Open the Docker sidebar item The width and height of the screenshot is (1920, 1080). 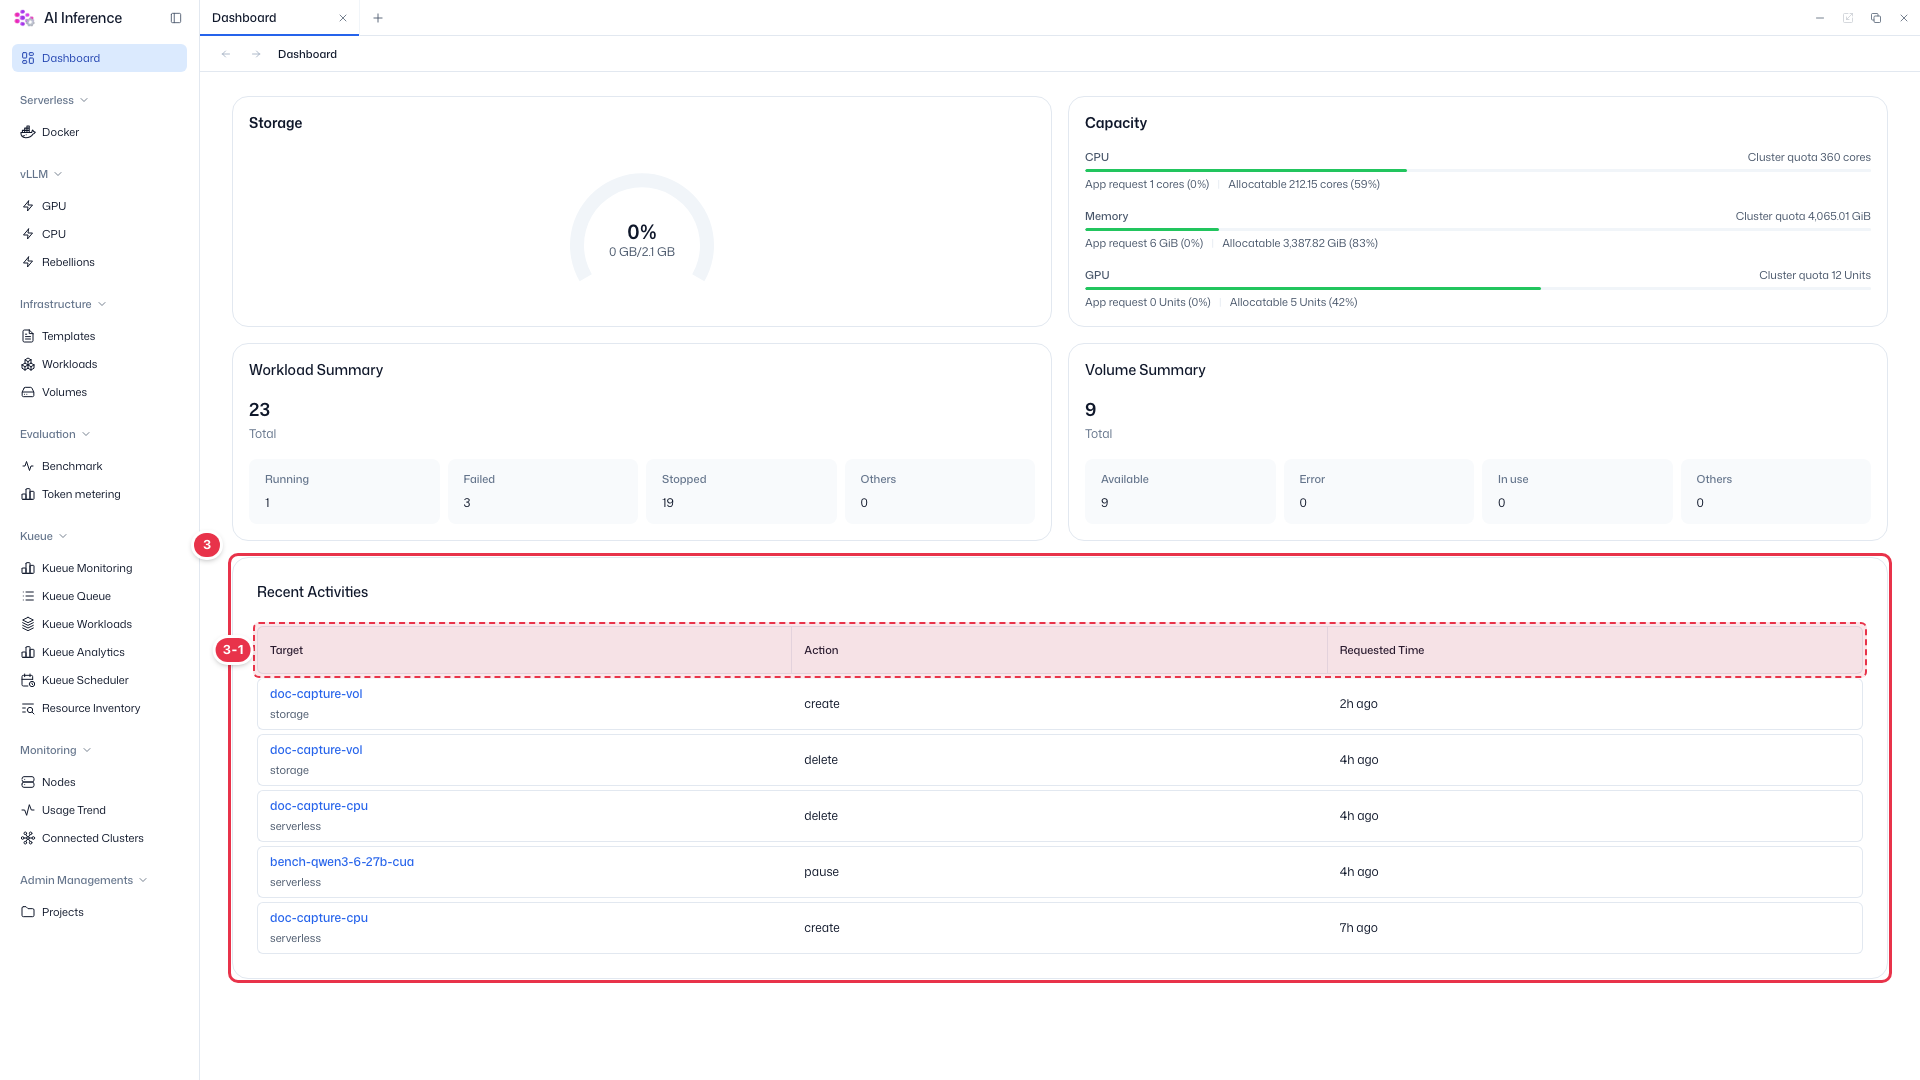99,132
